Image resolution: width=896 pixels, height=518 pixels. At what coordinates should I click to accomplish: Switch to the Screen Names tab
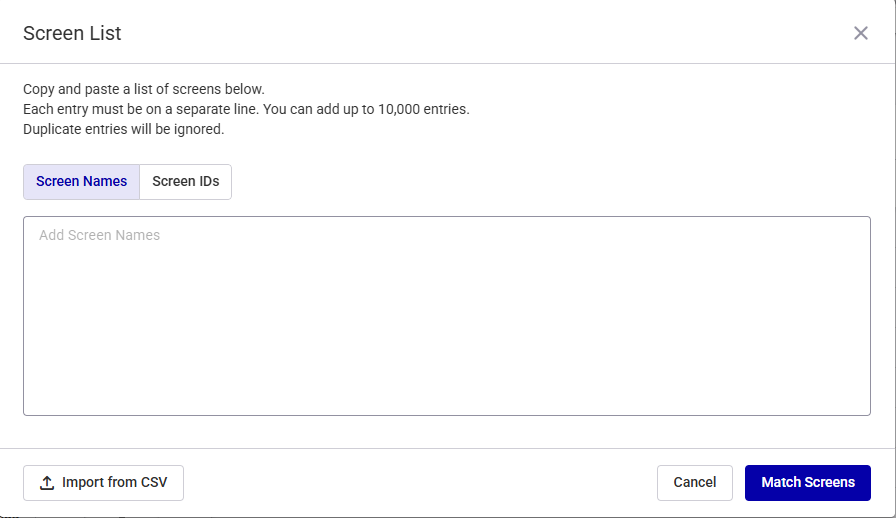tap(81, 182)
